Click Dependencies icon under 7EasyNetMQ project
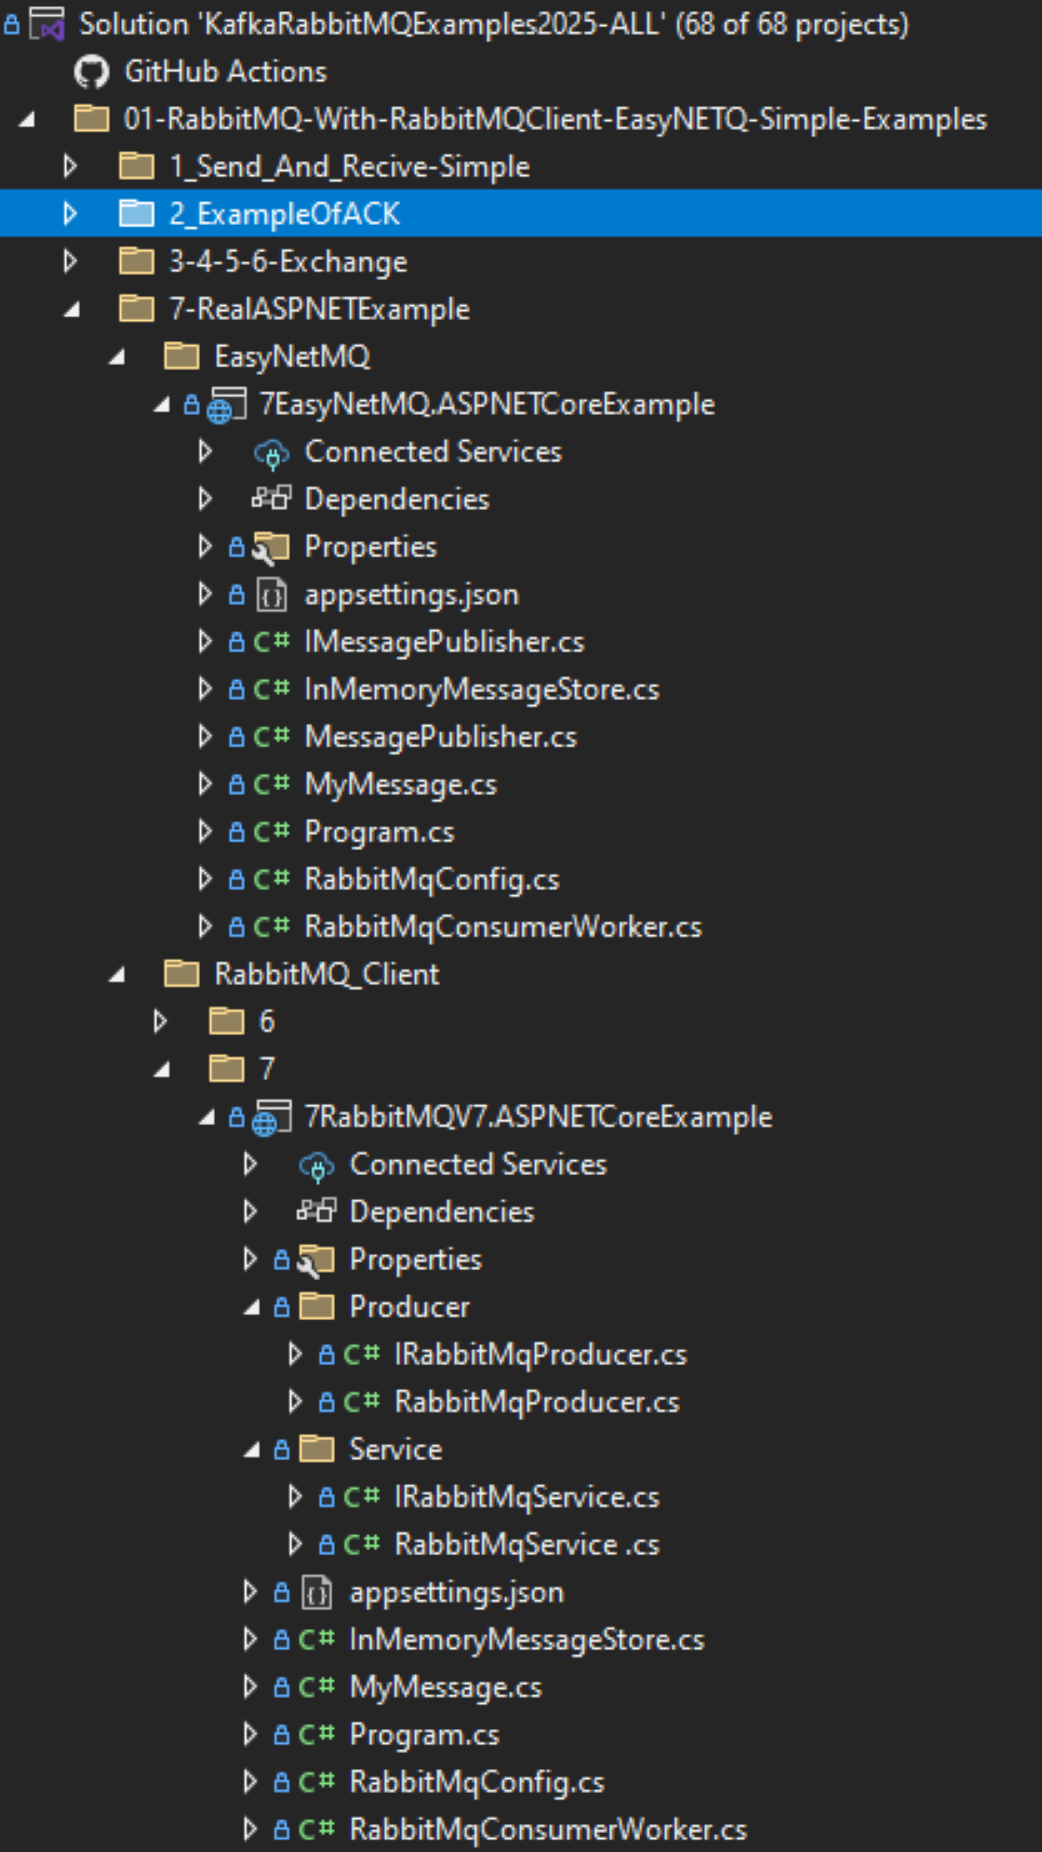1042x1852 pixels. (271, 498)
